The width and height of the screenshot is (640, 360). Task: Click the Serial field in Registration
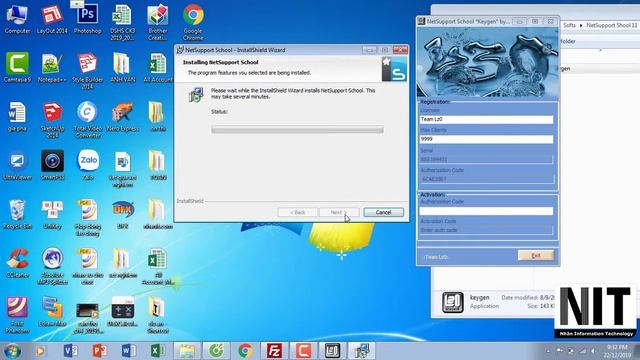[x=486, y=159]
